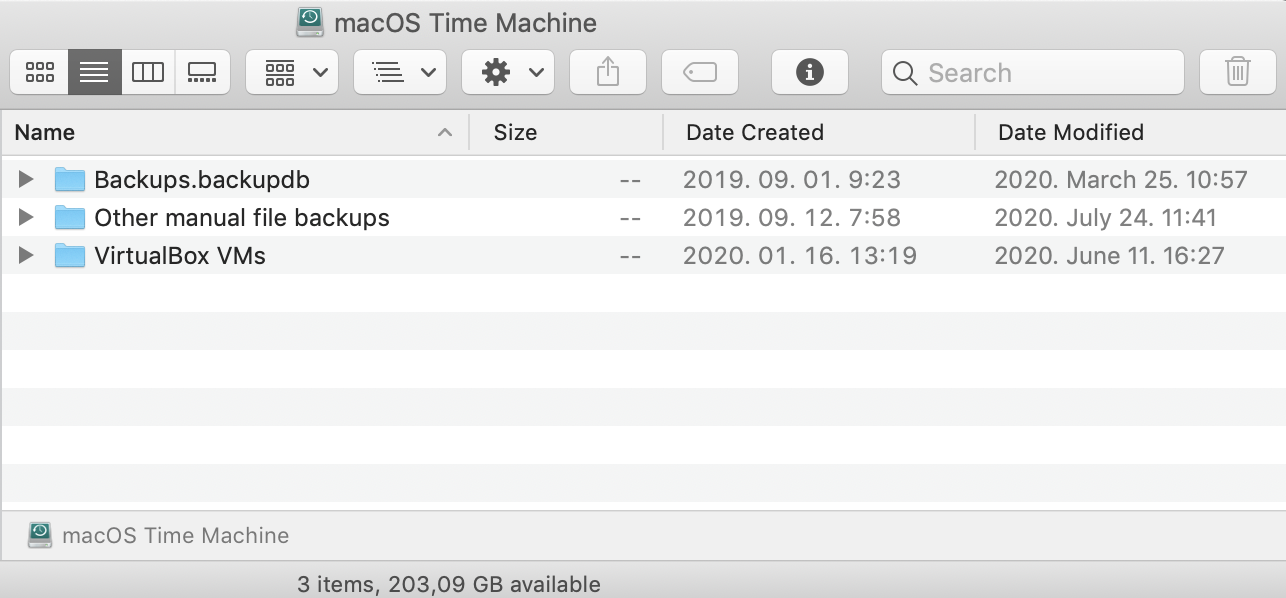Click the 2019. 09. 12. 7:58 creation date
Image resolution: width=1286 pixels, height=598 pixels.
pos(792,218)
